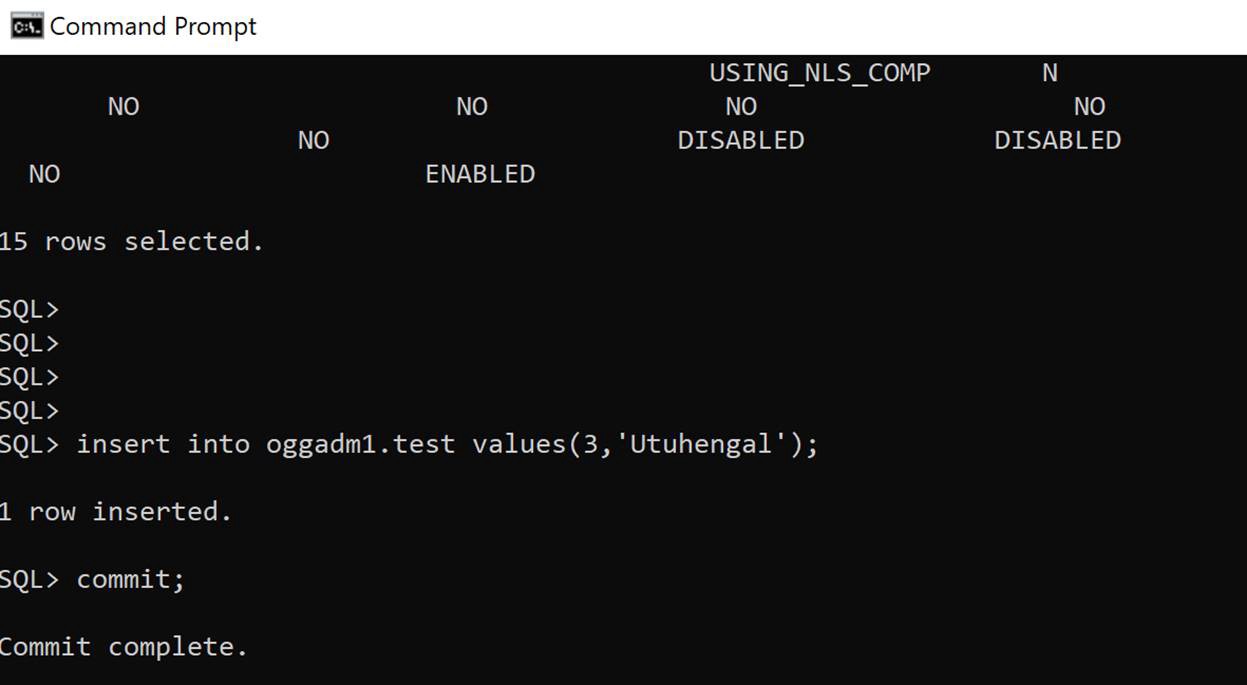This screenshot has width=1247, height=685.
Task: Click the commit; command text
Action: [x=131, y=579]
